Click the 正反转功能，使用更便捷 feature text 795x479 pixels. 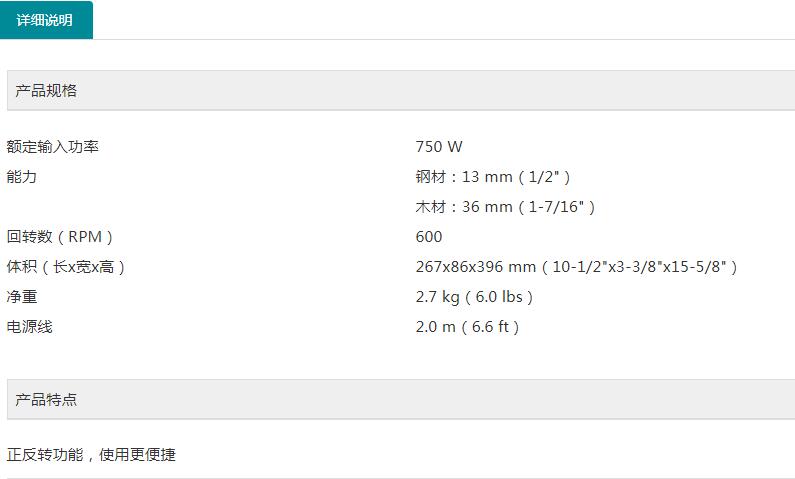pyautogui.click(x=91, y=454)
